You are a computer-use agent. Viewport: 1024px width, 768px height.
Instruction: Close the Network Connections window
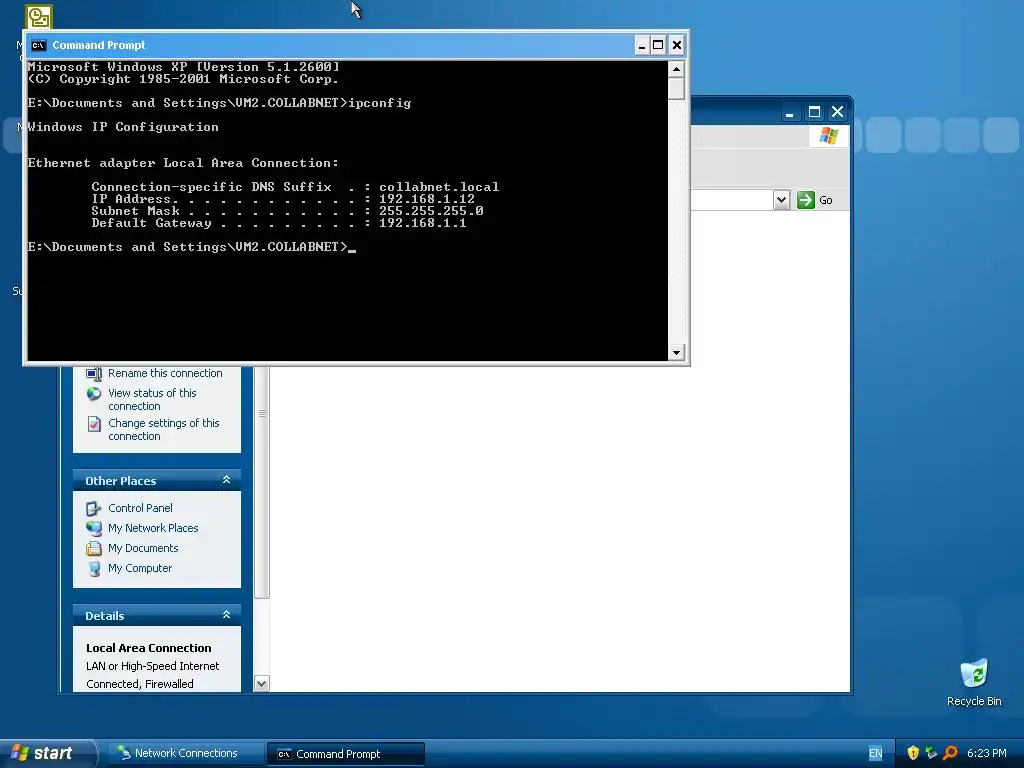837,112
